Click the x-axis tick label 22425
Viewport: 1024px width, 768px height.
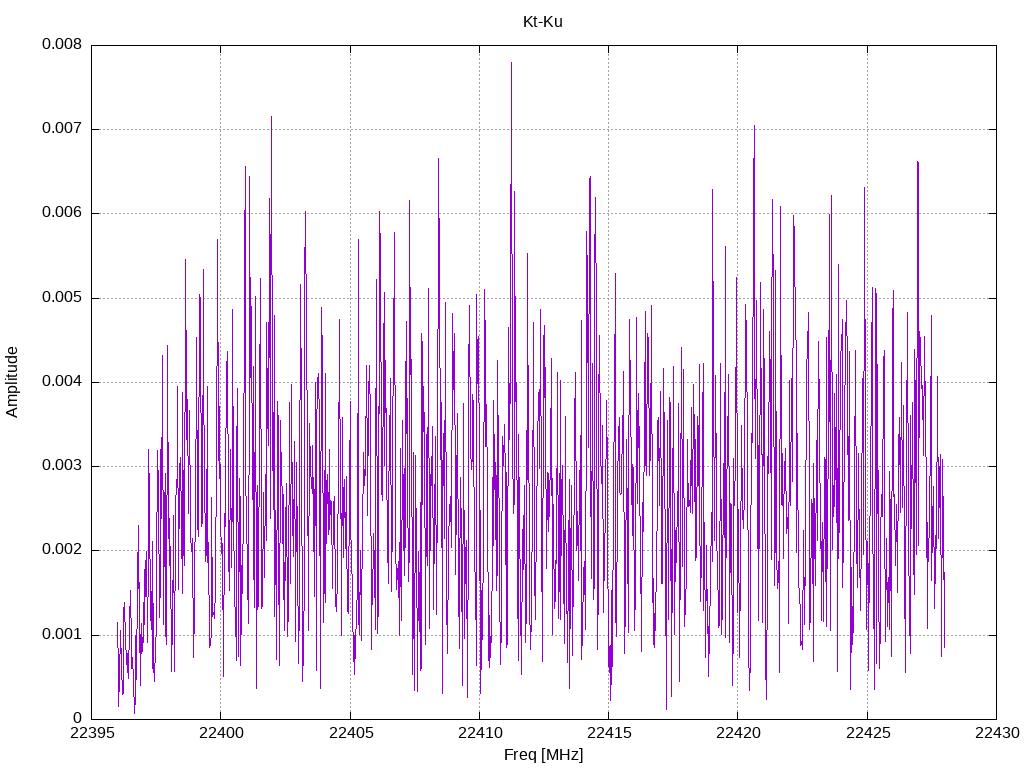click(868, 733)
